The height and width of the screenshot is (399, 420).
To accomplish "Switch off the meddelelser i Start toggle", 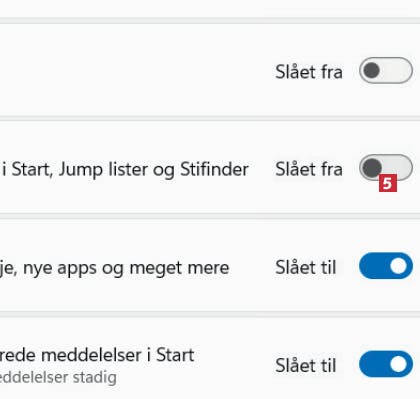I will 386,364.
